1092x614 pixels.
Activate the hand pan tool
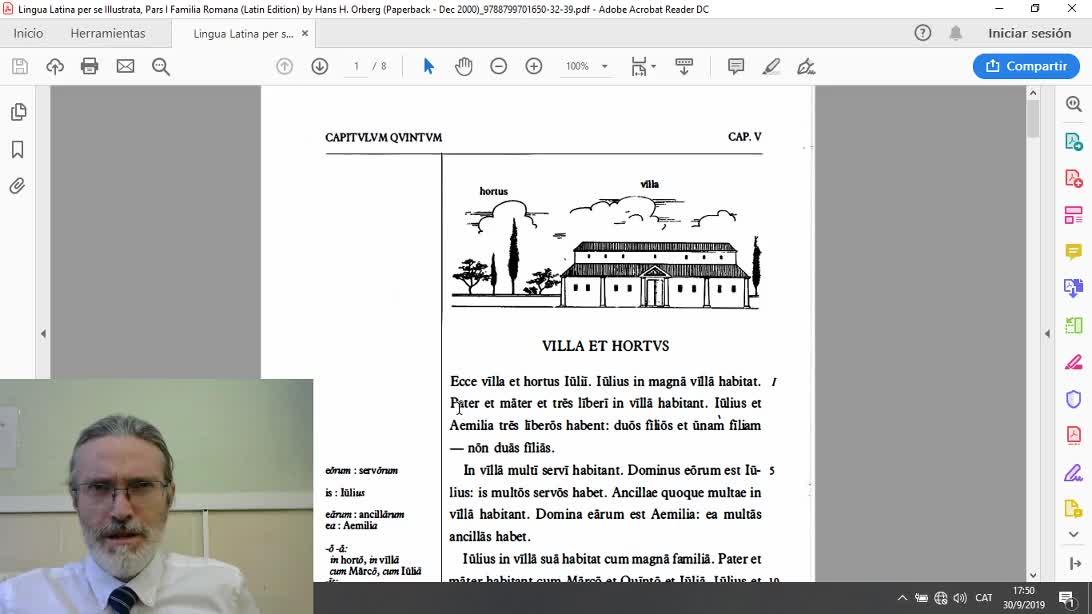464,66
